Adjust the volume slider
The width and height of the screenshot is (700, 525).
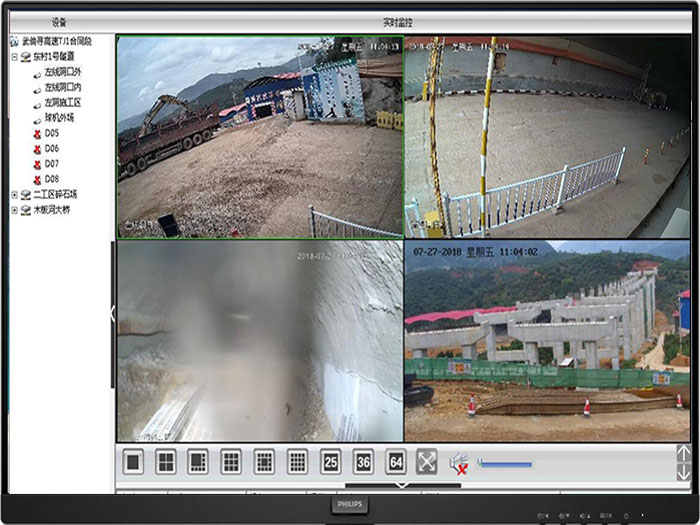point(505,463)
